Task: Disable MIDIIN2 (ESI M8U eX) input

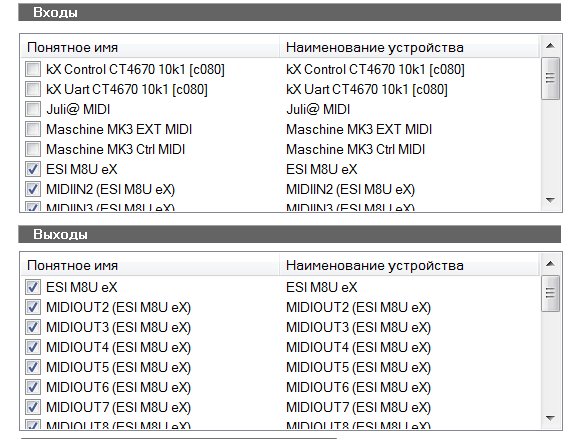Action: click(x=33, y=189)
